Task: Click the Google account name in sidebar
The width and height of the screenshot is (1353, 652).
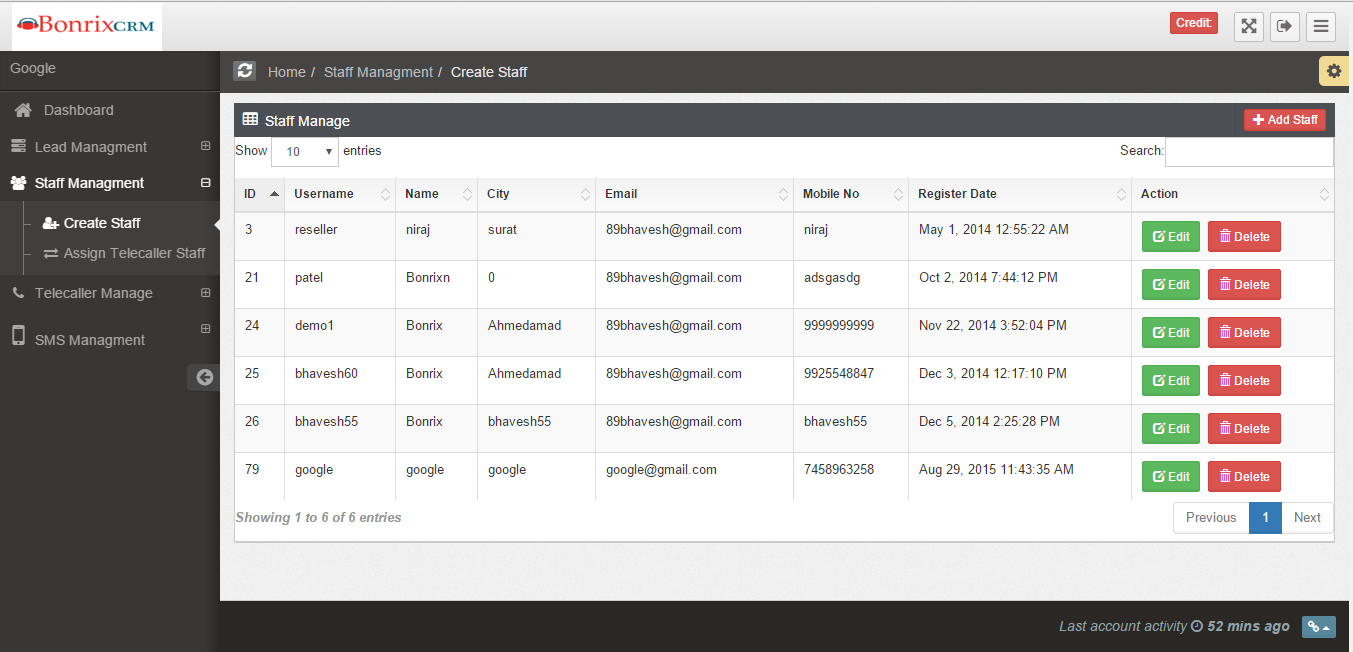Action: [x=33, y=68]
